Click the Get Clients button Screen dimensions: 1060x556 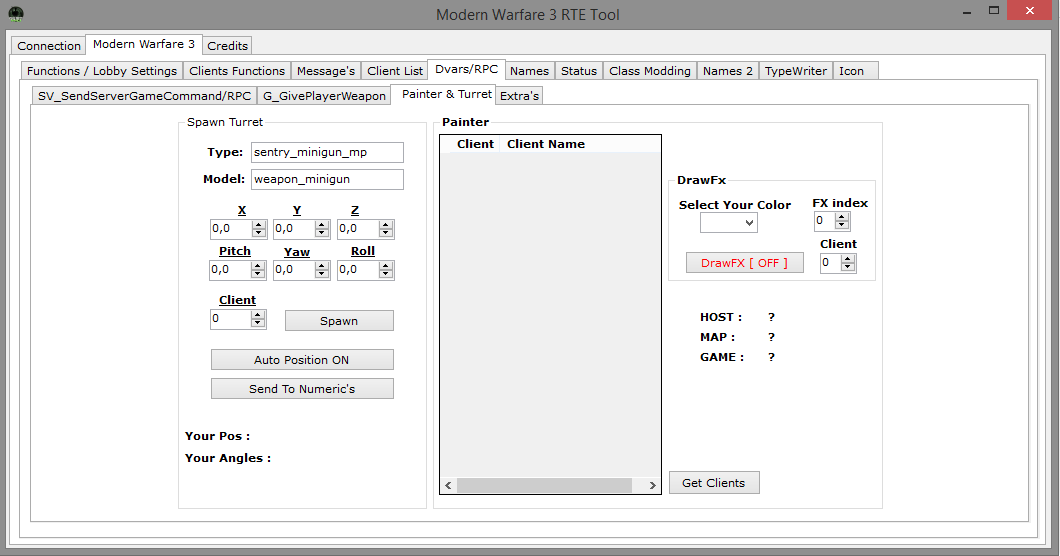point(713,483)
